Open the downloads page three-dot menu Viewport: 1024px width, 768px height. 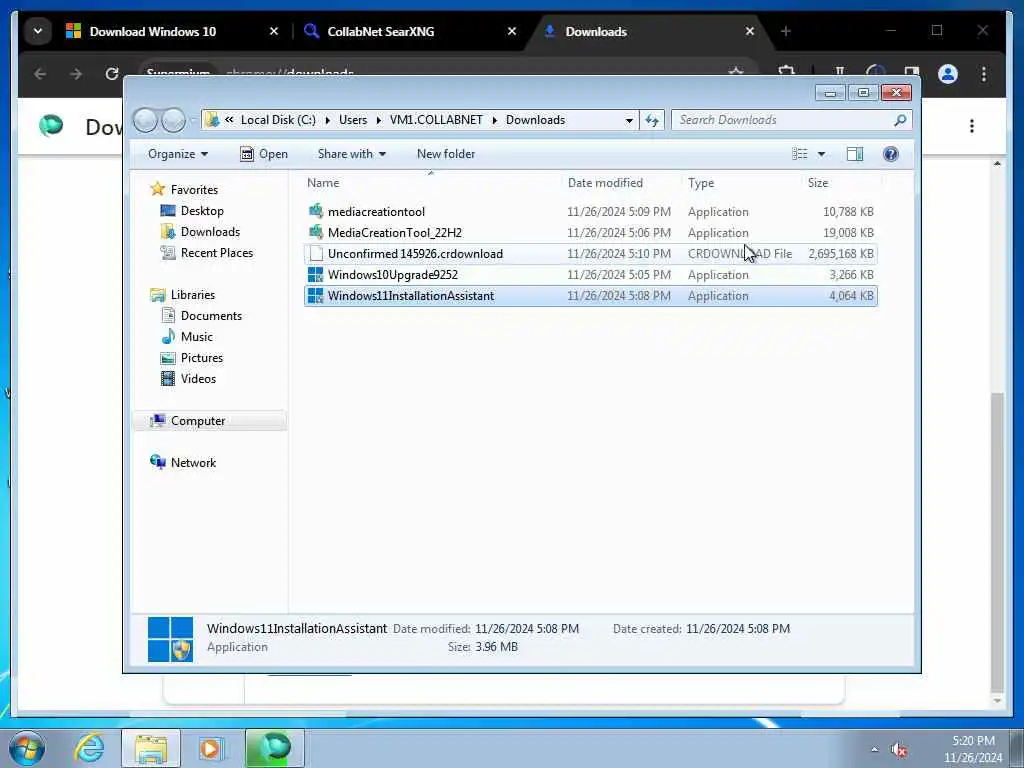[972, 126]
